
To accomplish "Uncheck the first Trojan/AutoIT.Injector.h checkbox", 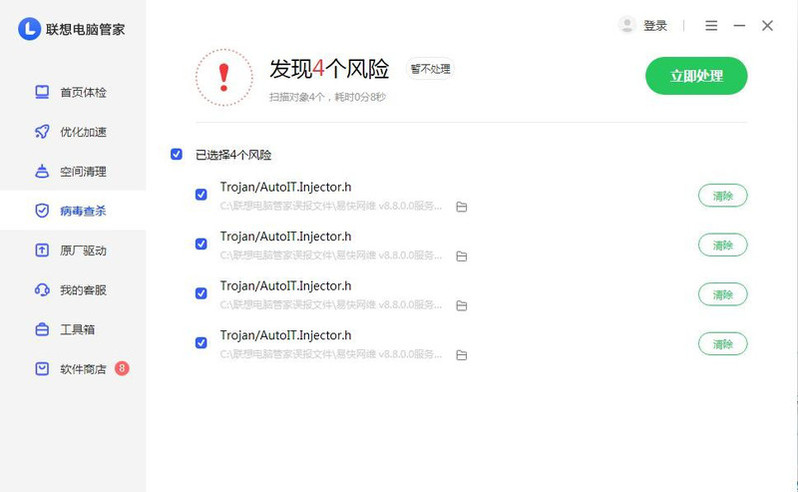I will point(201,195).
